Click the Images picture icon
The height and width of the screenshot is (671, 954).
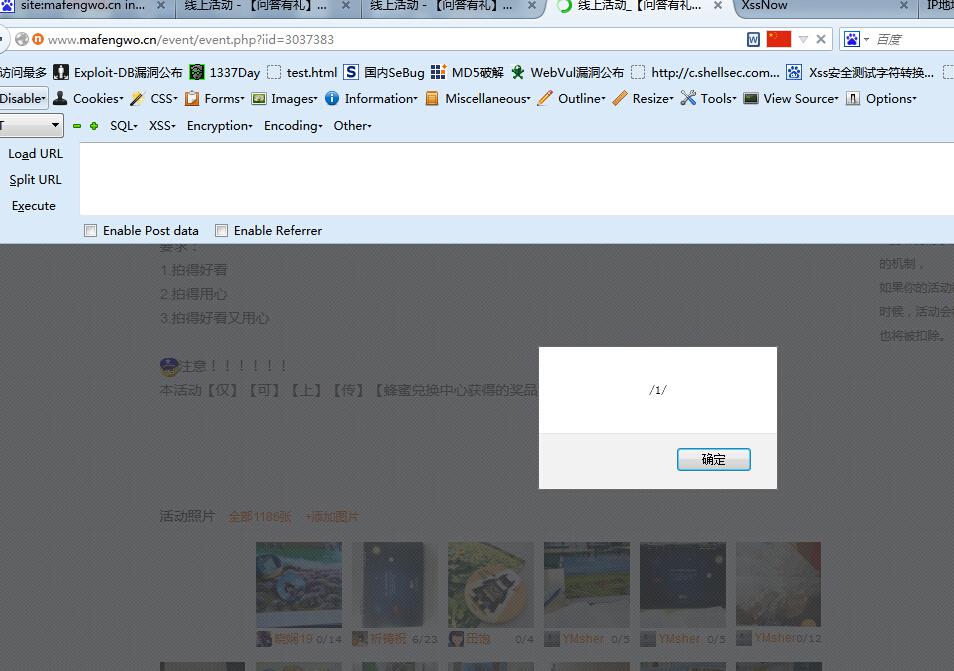tap(259, 98)
